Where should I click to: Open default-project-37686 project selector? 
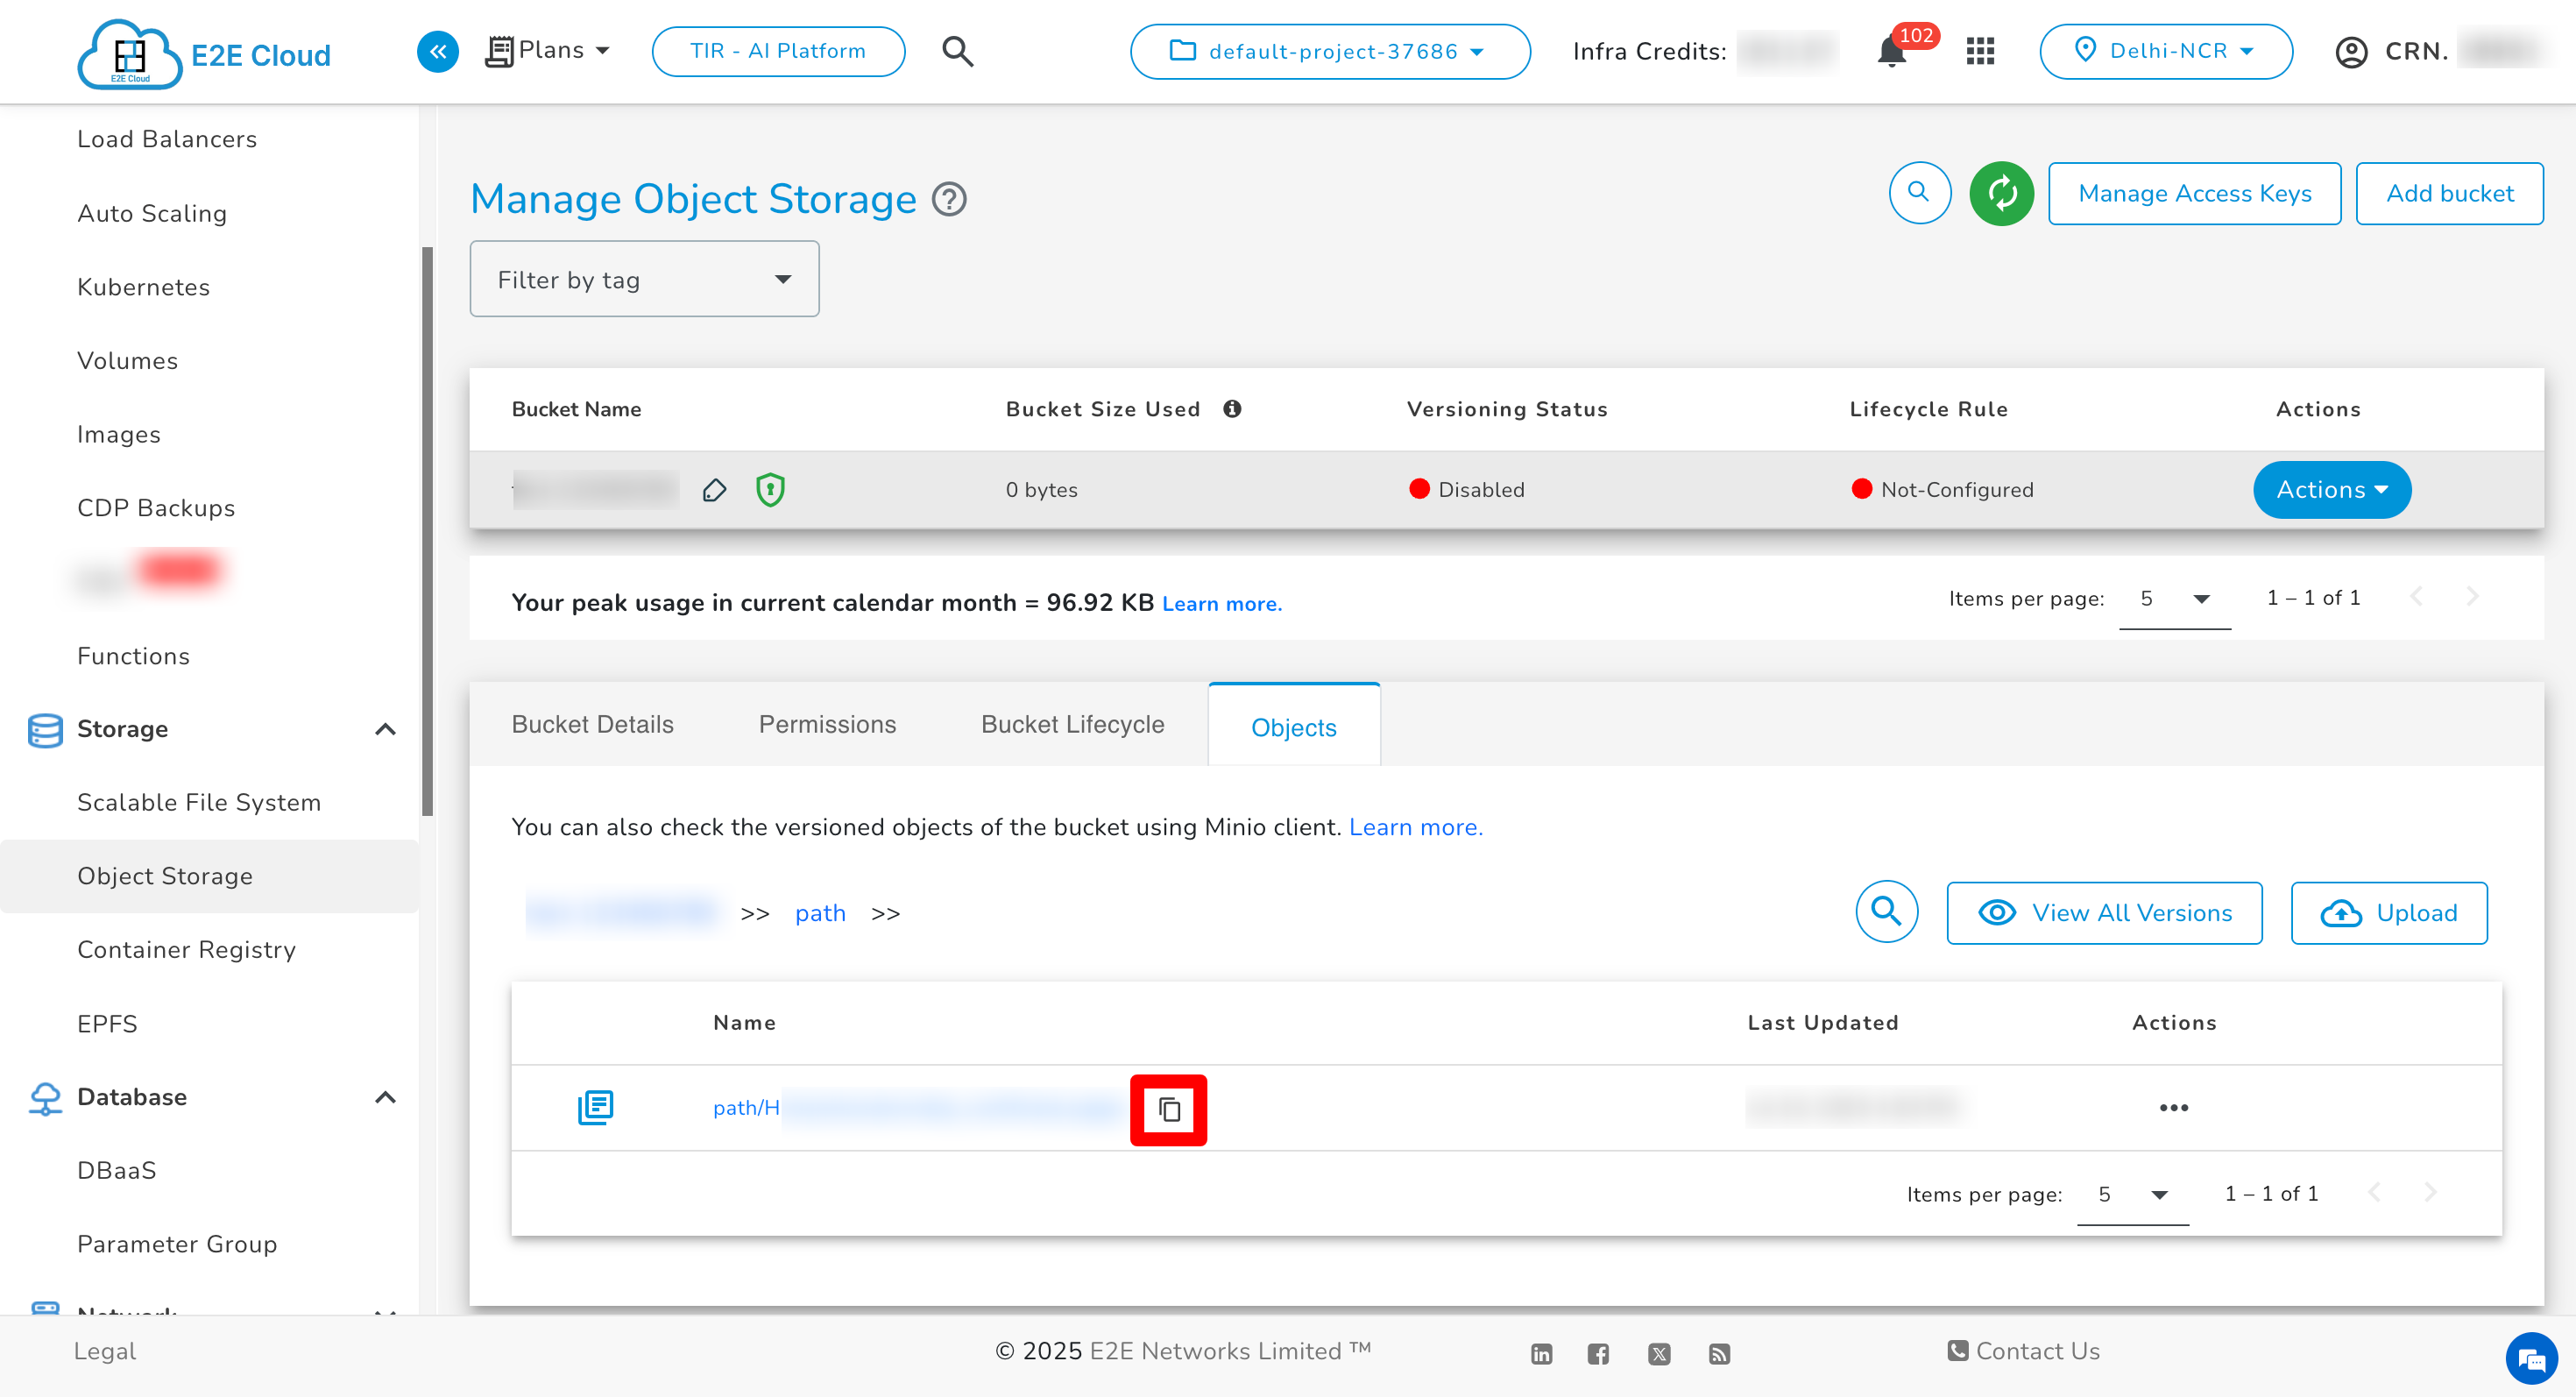[1328, 51]
